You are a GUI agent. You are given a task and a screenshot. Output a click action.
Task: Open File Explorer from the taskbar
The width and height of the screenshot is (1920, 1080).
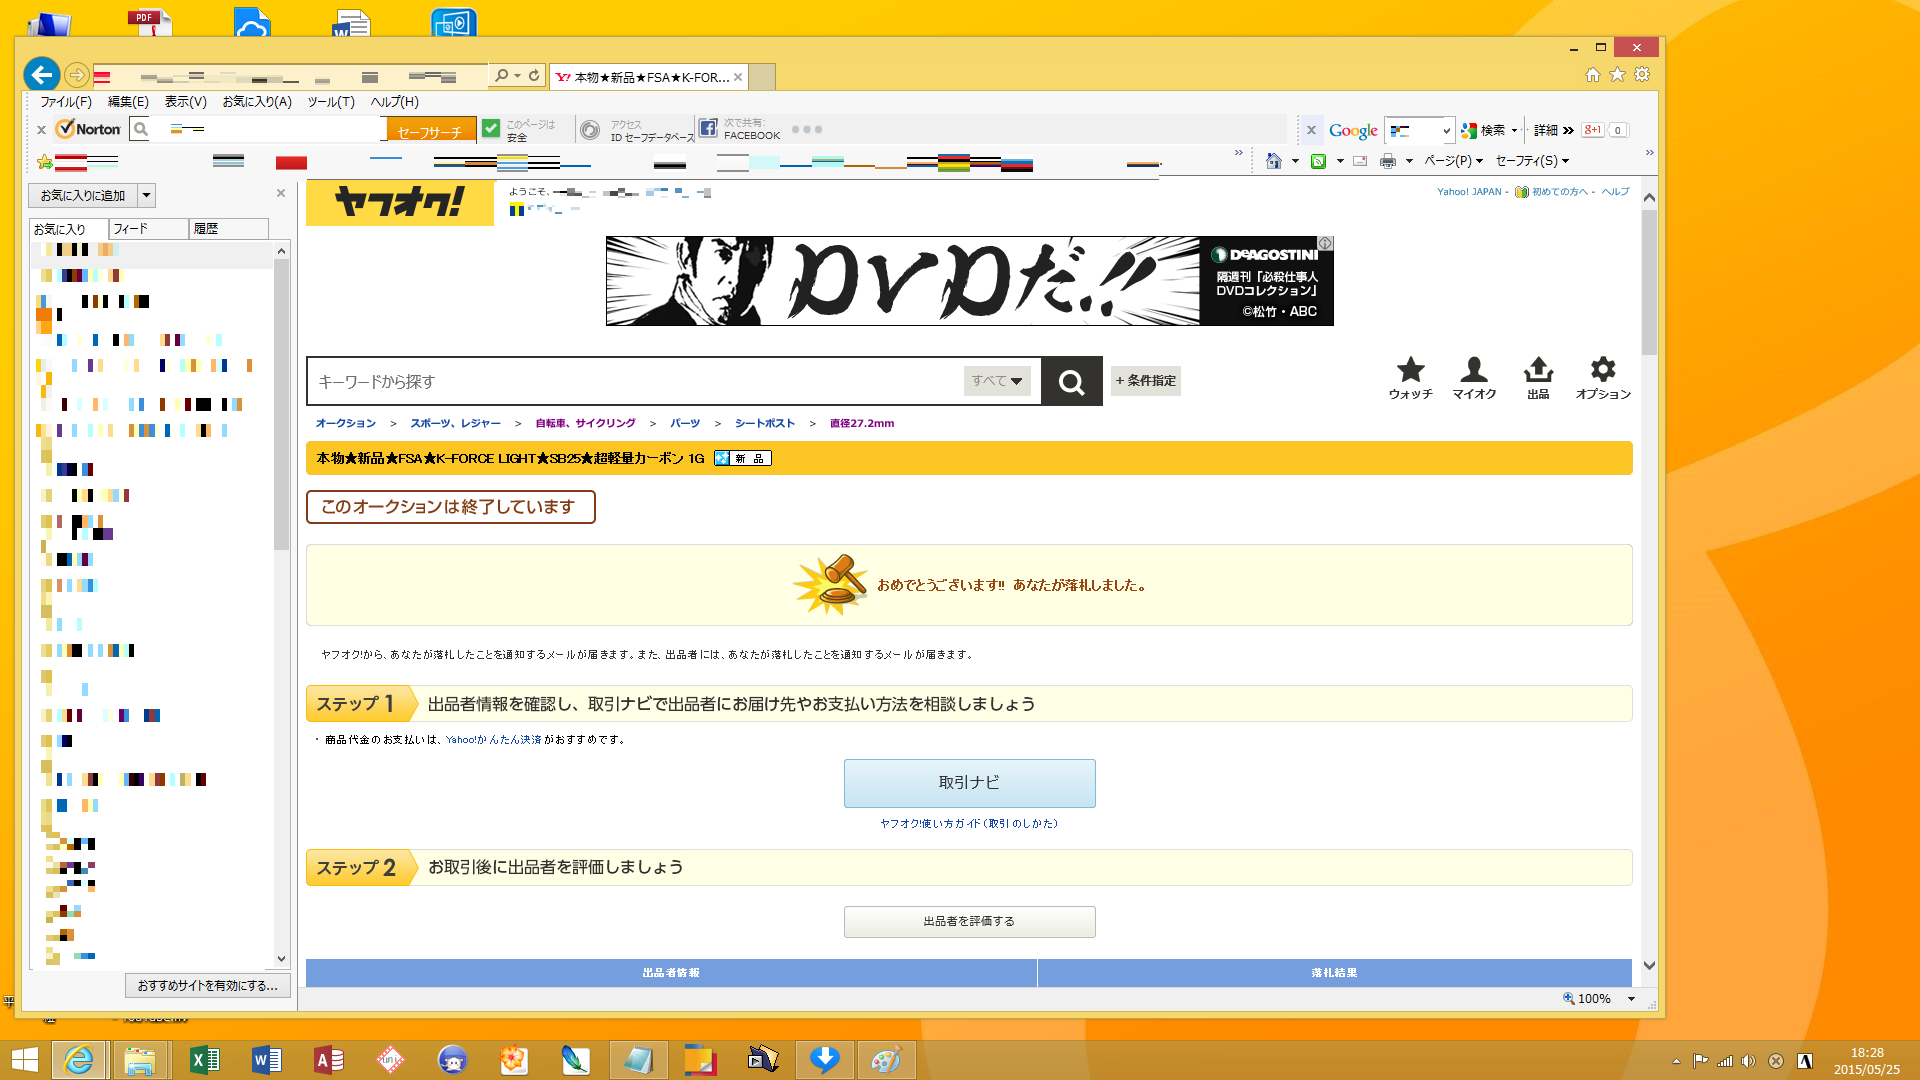pyautogui.click(x=140, y=1060)
